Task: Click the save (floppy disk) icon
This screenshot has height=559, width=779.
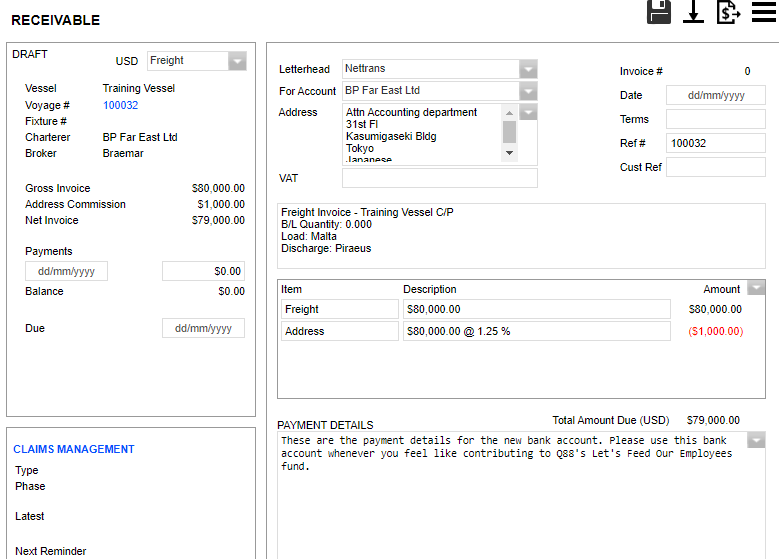Action: [659, 12]
